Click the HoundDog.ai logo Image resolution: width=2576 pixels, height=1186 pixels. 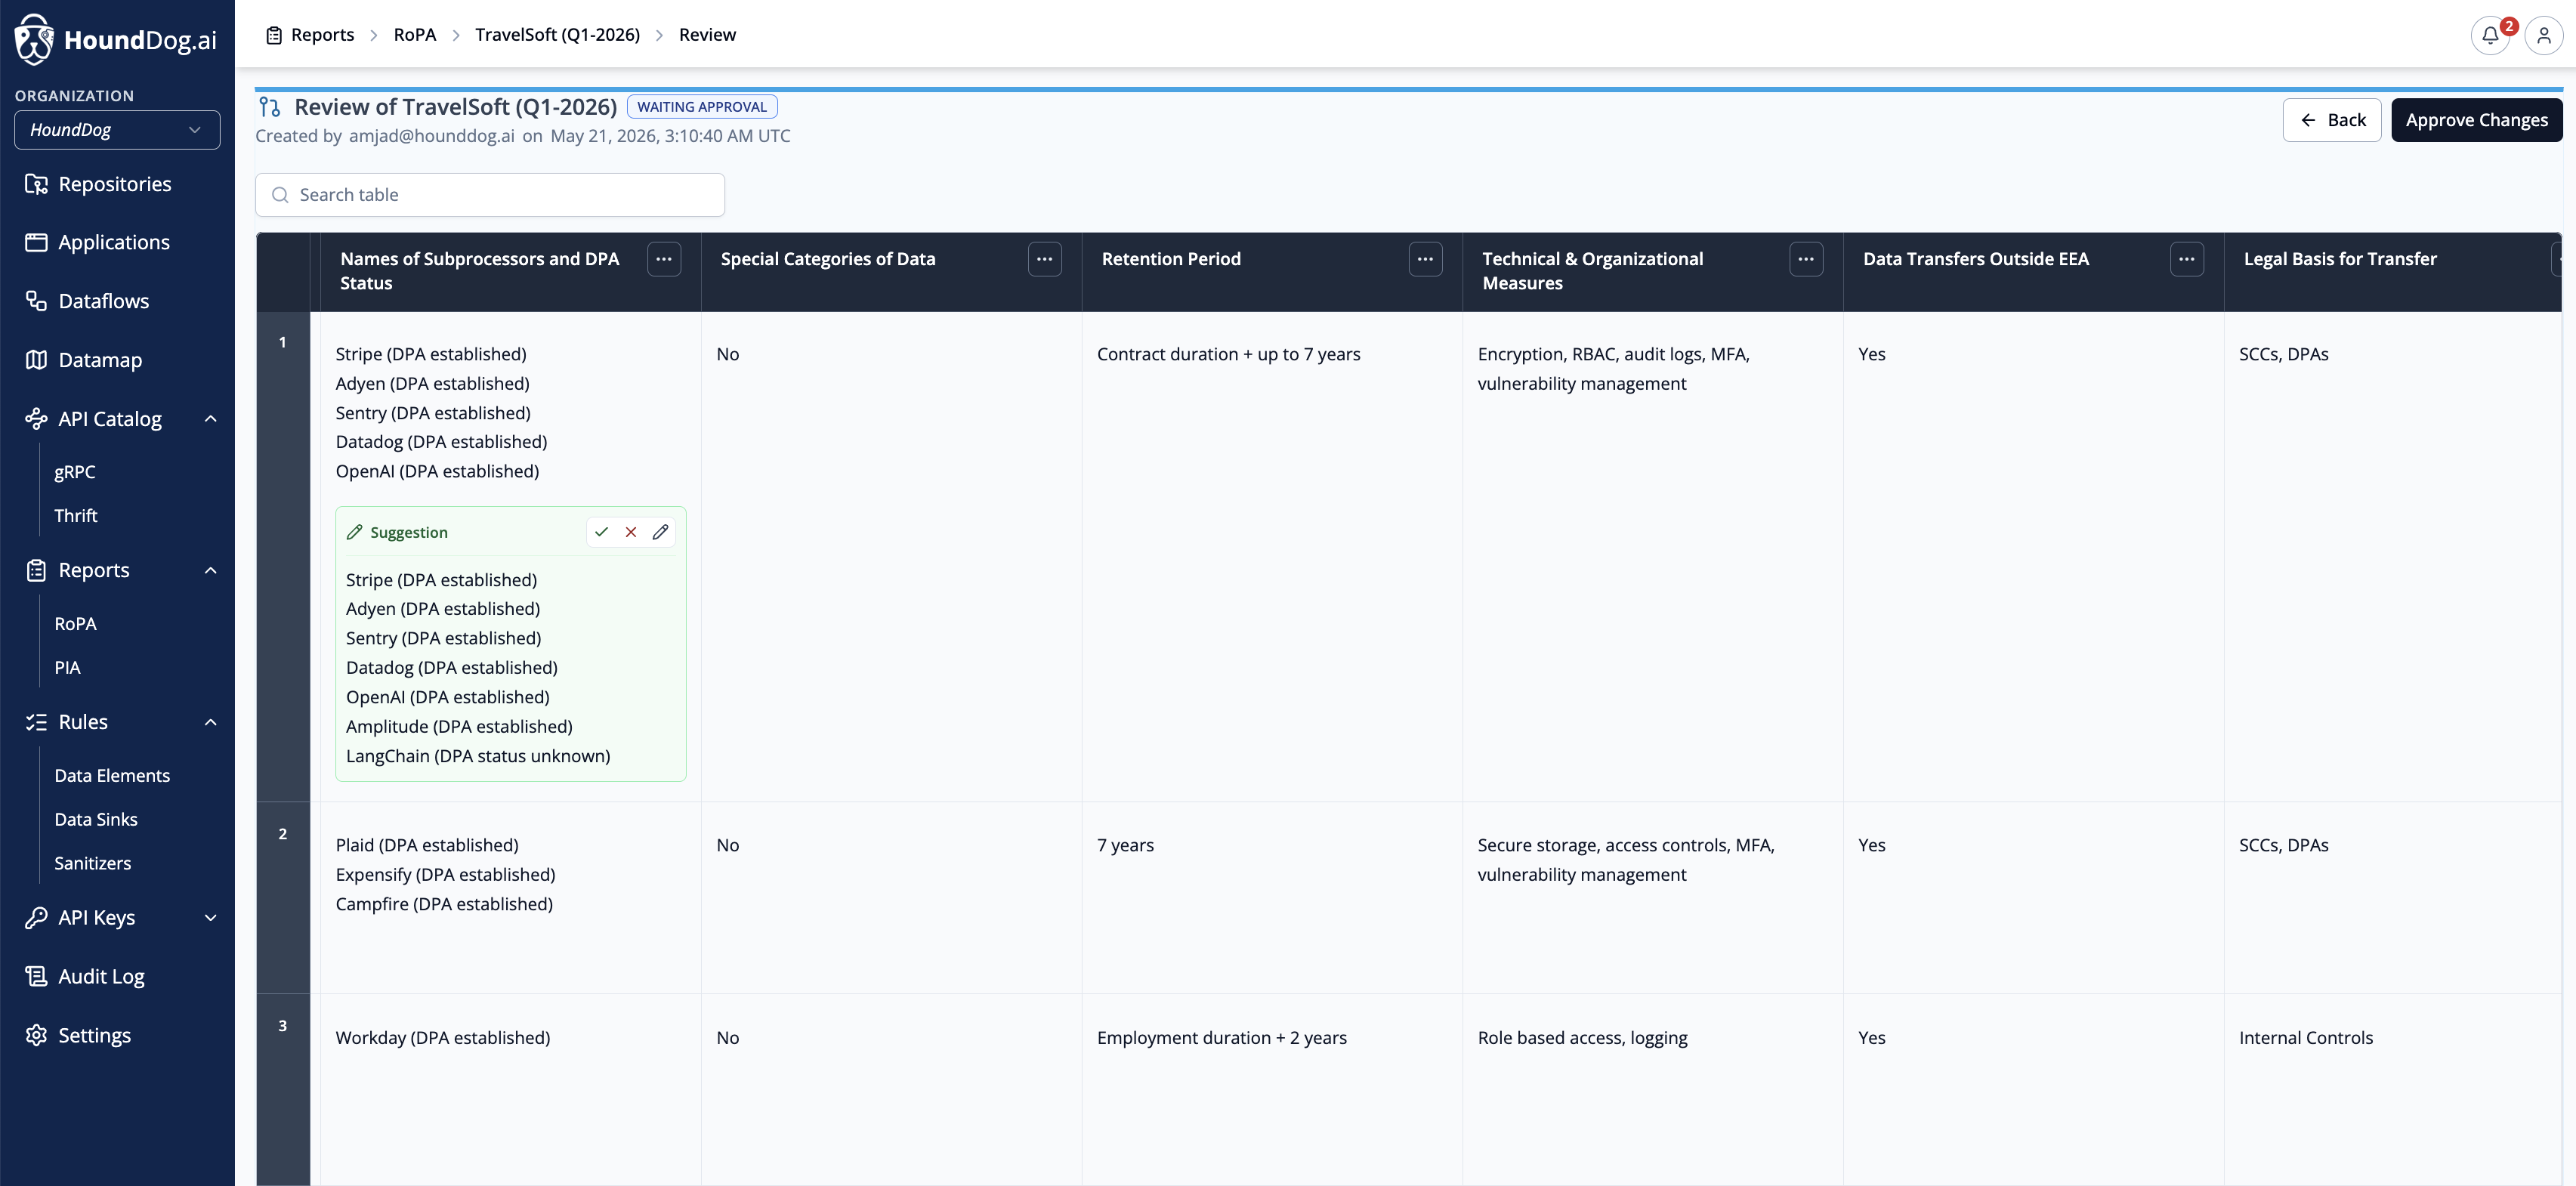[116, 39]
